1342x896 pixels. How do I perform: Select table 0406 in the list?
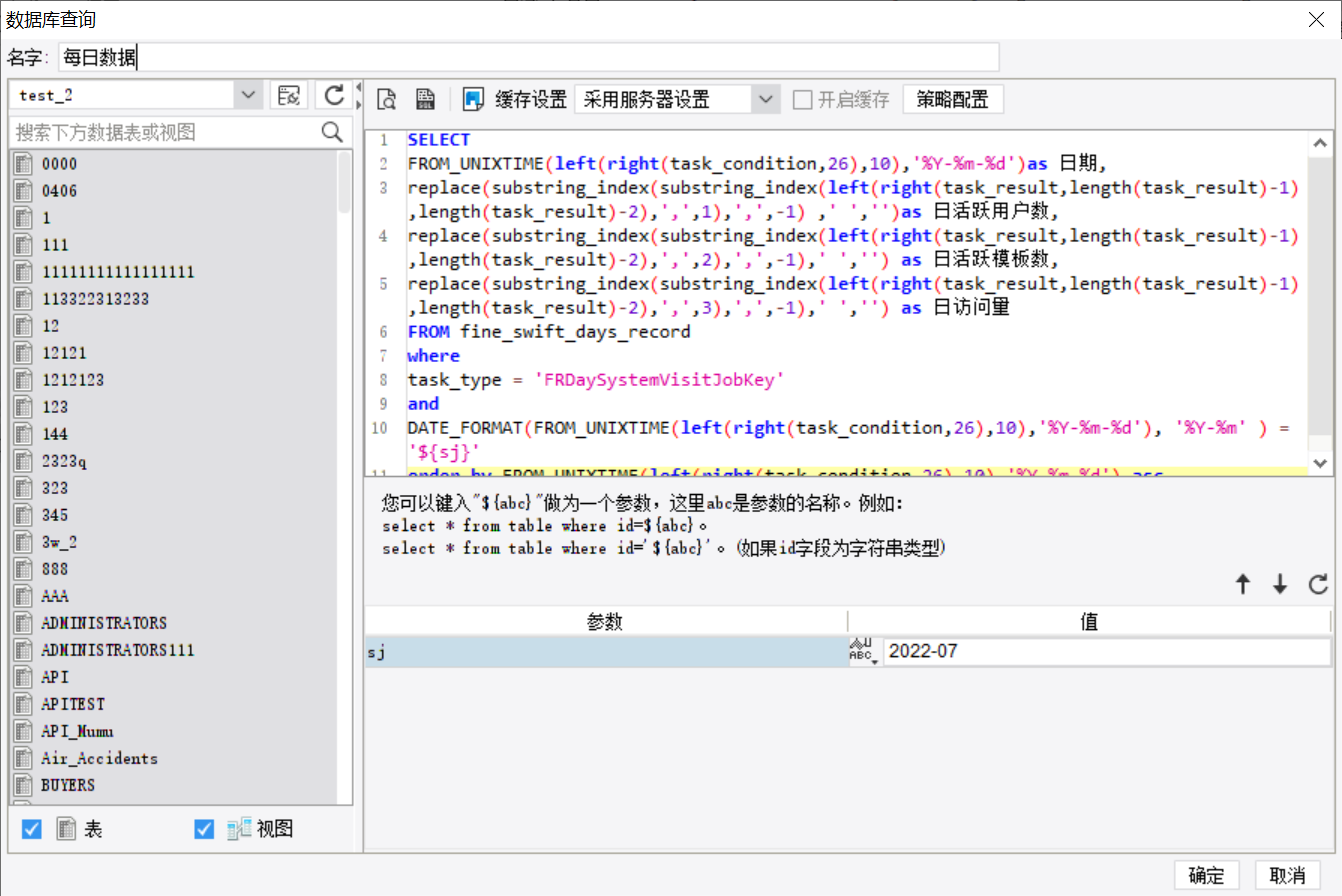(59, 191)
